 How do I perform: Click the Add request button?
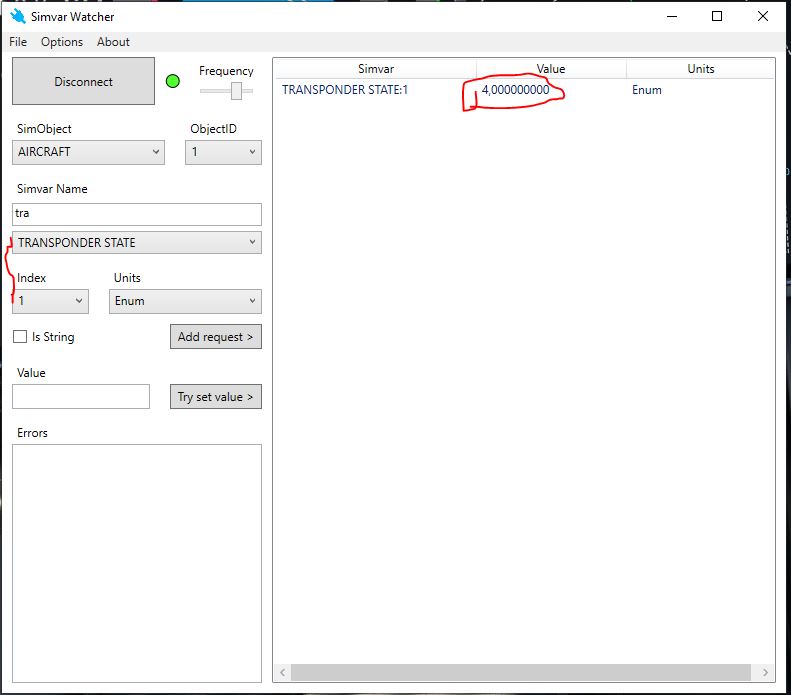[x=215, y=337]
